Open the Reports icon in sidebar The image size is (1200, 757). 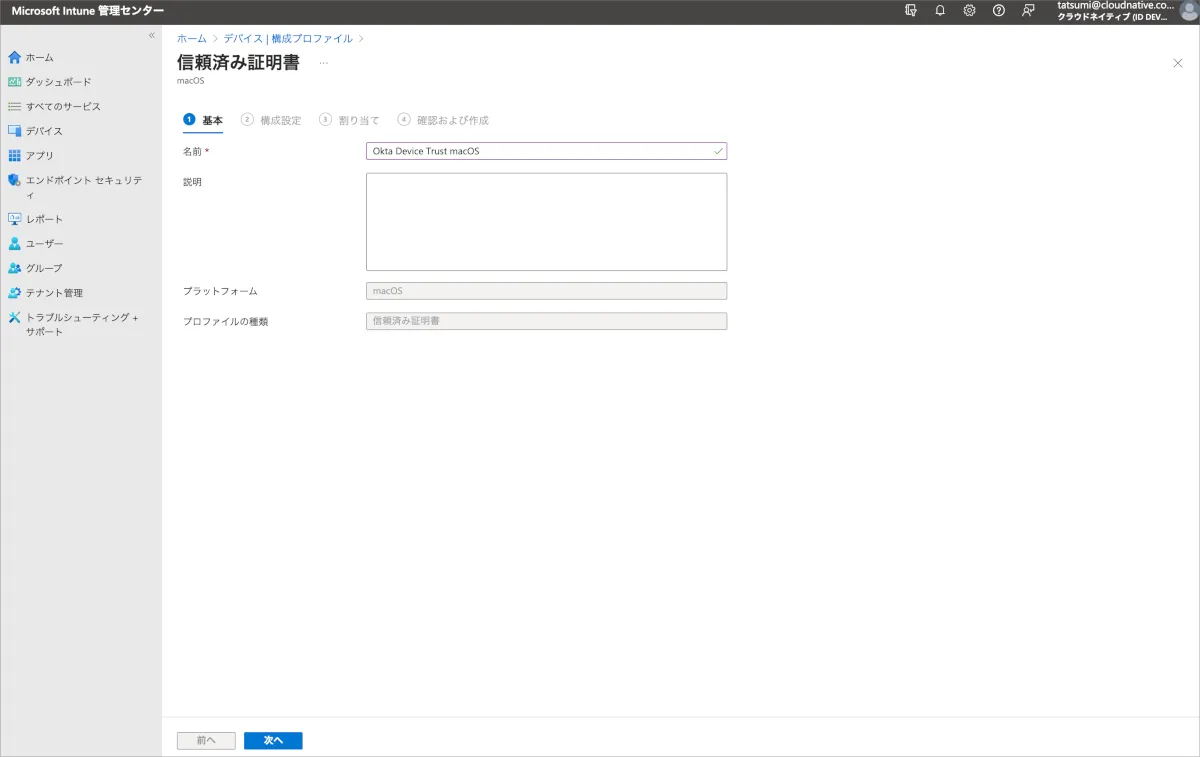click(14, 219)
